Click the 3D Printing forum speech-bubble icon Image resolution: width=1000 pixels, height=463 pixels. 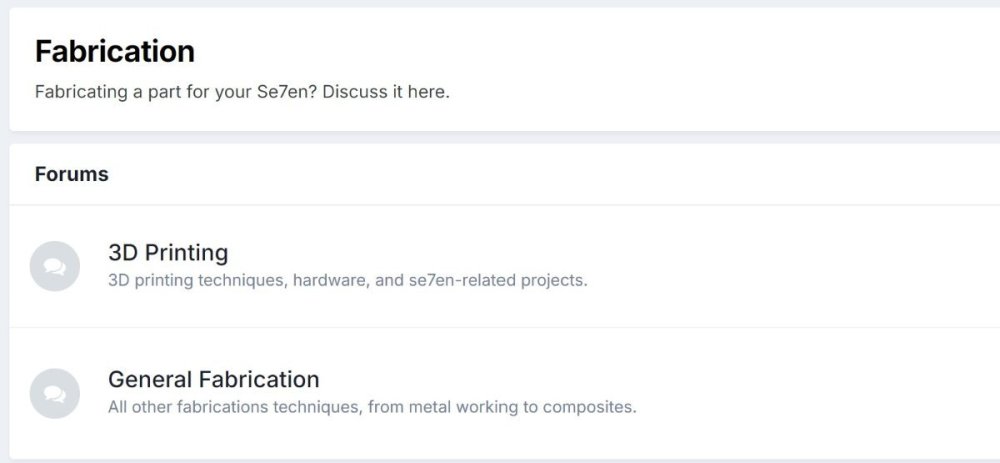point(55,266)
